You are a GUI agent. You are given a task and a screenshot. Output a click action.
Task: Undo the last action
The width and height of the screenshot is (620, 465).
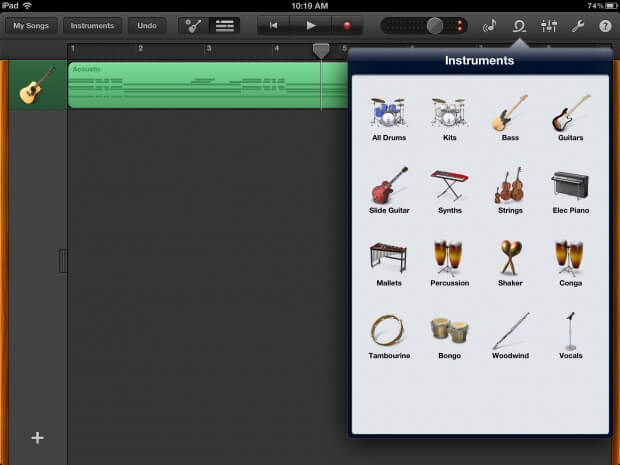pos(147,26)
